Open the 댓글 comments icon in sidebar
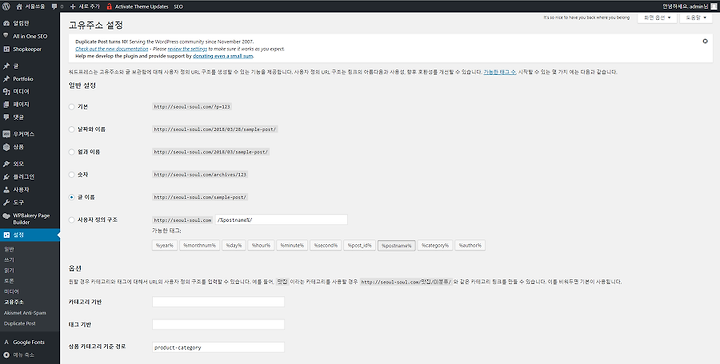The height and width of the screenshot is (364, 720). pyautogui.click(x=6, y=118)
